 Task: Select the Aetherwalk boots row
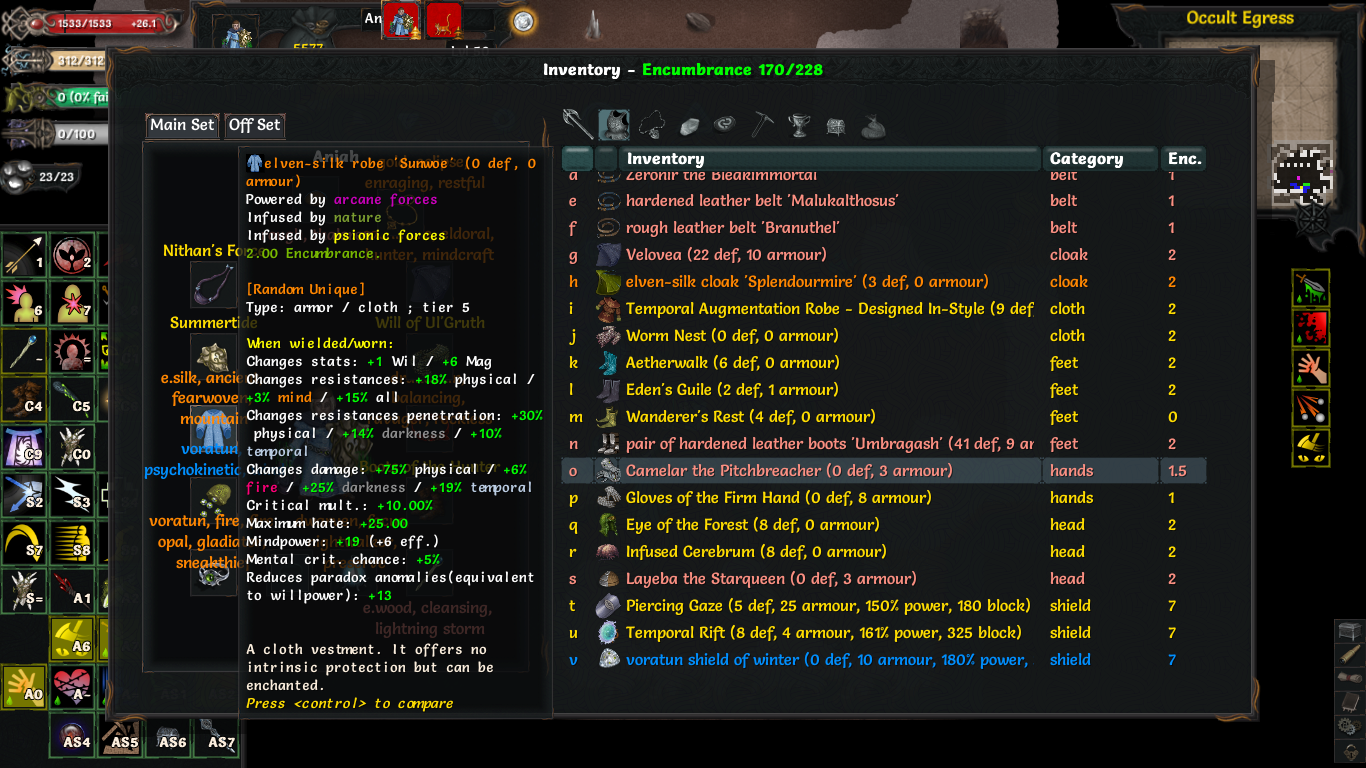[x=884, y=363]
